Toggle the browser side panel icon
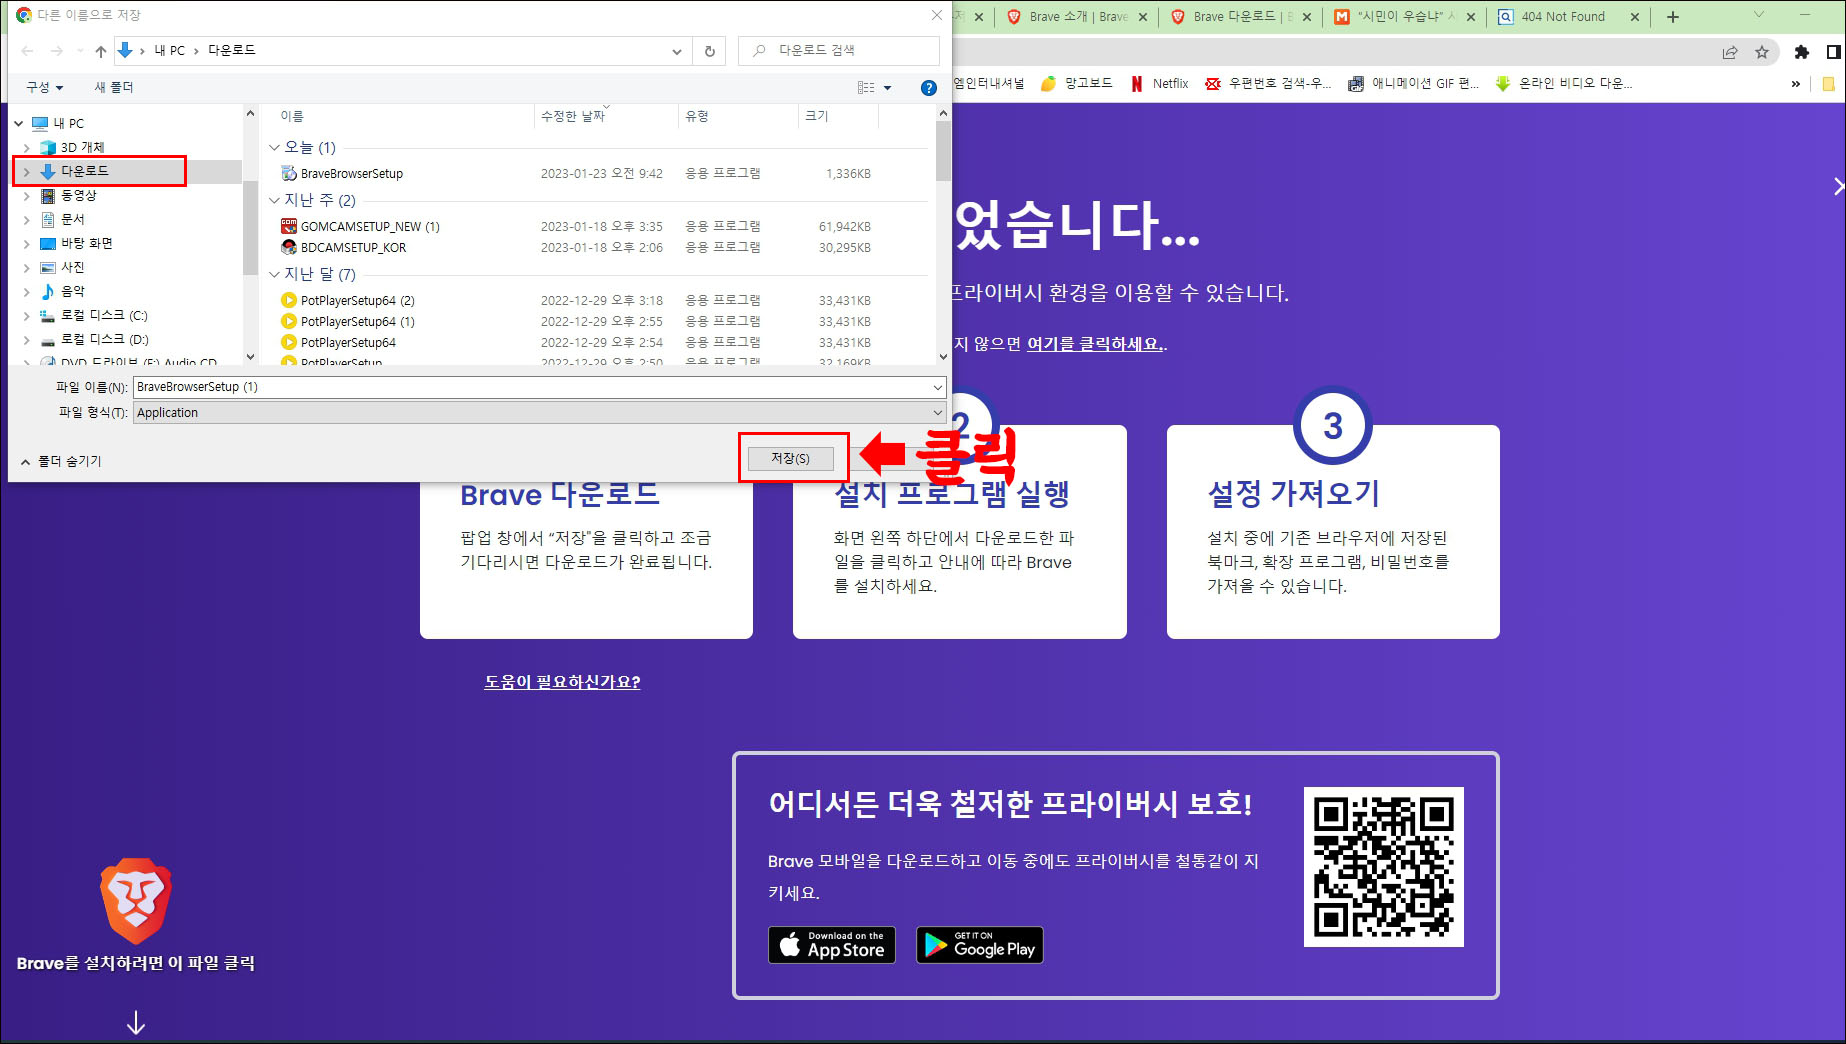This screenshot has height=1044, width=1846. point(1834,52)
